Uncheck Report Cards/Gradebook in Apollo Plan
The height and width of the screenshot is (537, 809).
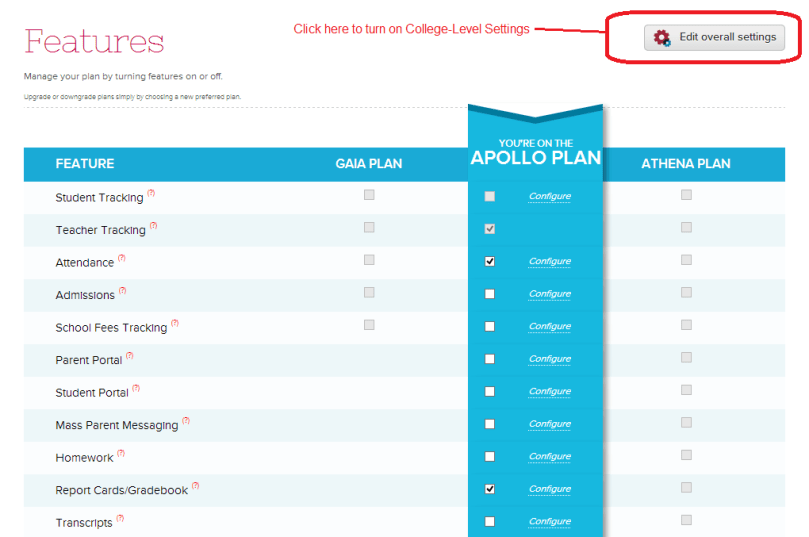point(490,489)
